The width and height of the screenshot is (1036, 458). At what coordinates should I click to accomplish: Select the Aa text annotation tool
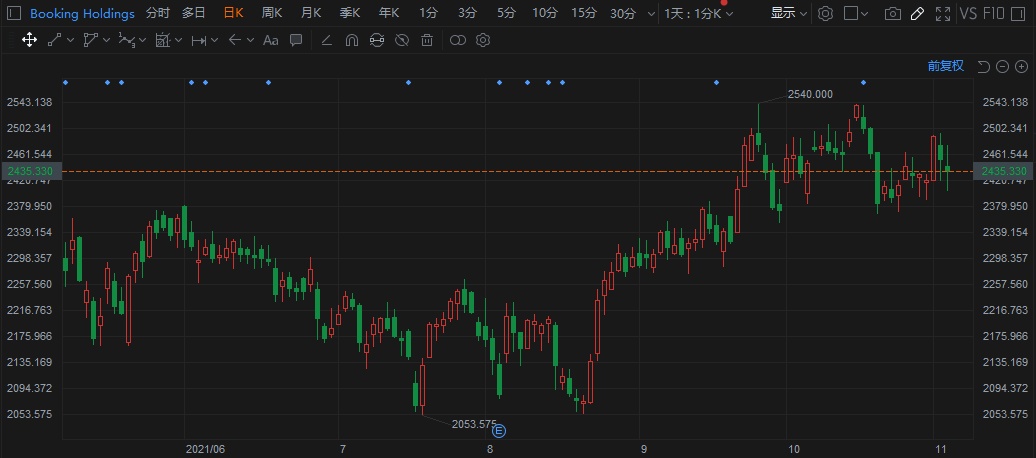(270, 40)
